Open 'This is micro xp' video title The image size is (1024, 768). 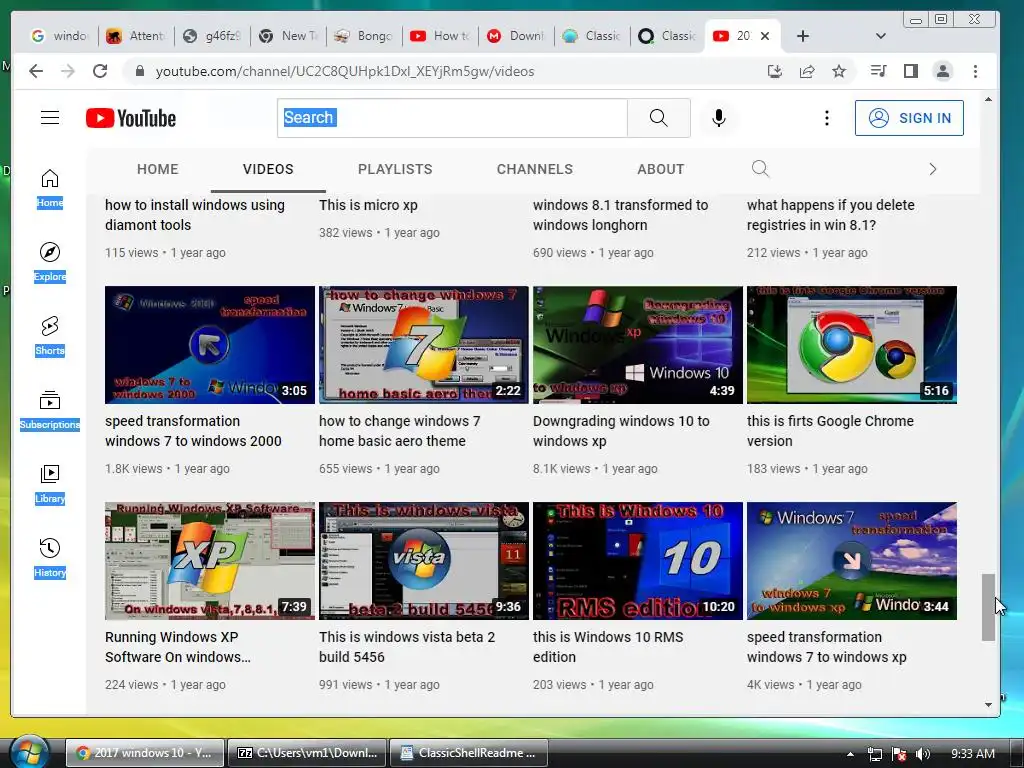[x=368, y=205]
